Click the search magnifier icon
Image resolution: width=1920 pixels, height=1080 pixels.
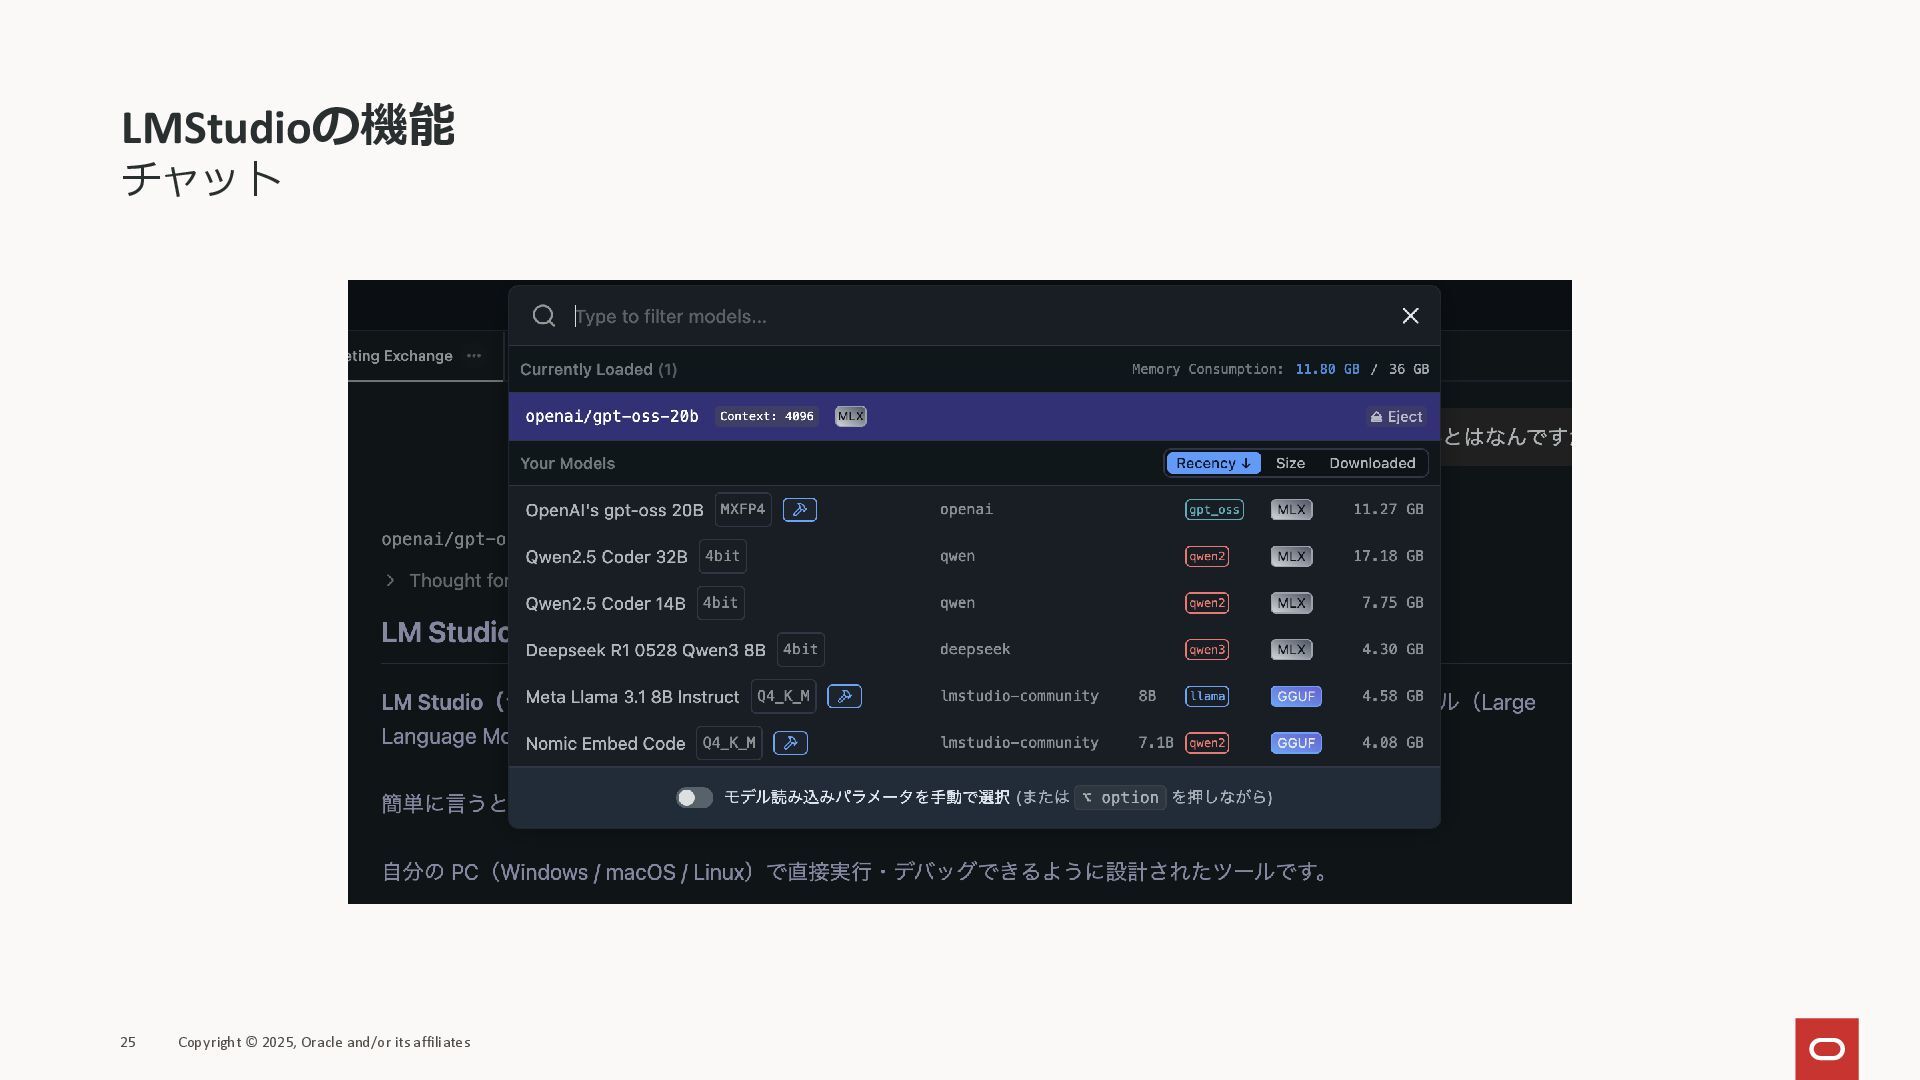tap(543, 316)
